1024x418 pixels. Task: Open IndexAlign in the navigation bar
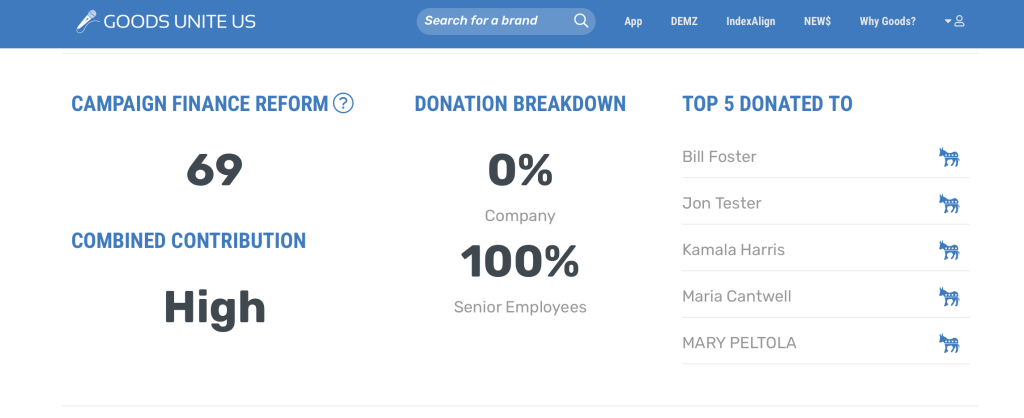[x=752, y=21]
